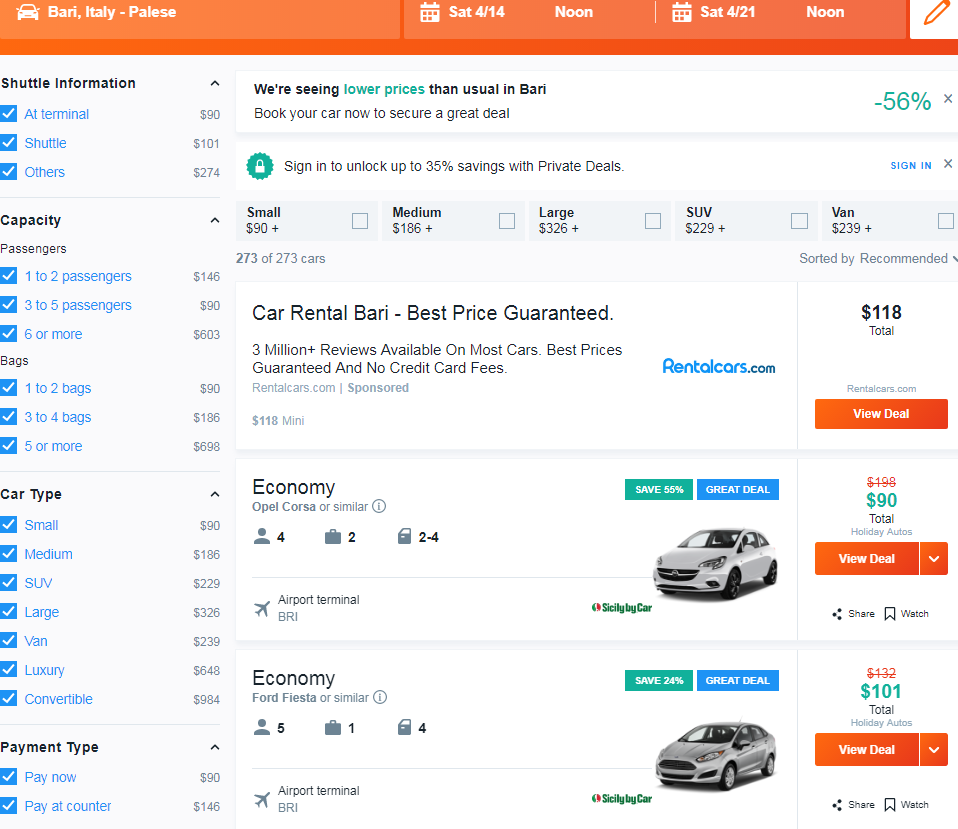Image resolution: width=958 pixels, height=829 pixels.
Task: Toggle the 3 to 5 passengers checkbox
Action: [x=9, y=304]
